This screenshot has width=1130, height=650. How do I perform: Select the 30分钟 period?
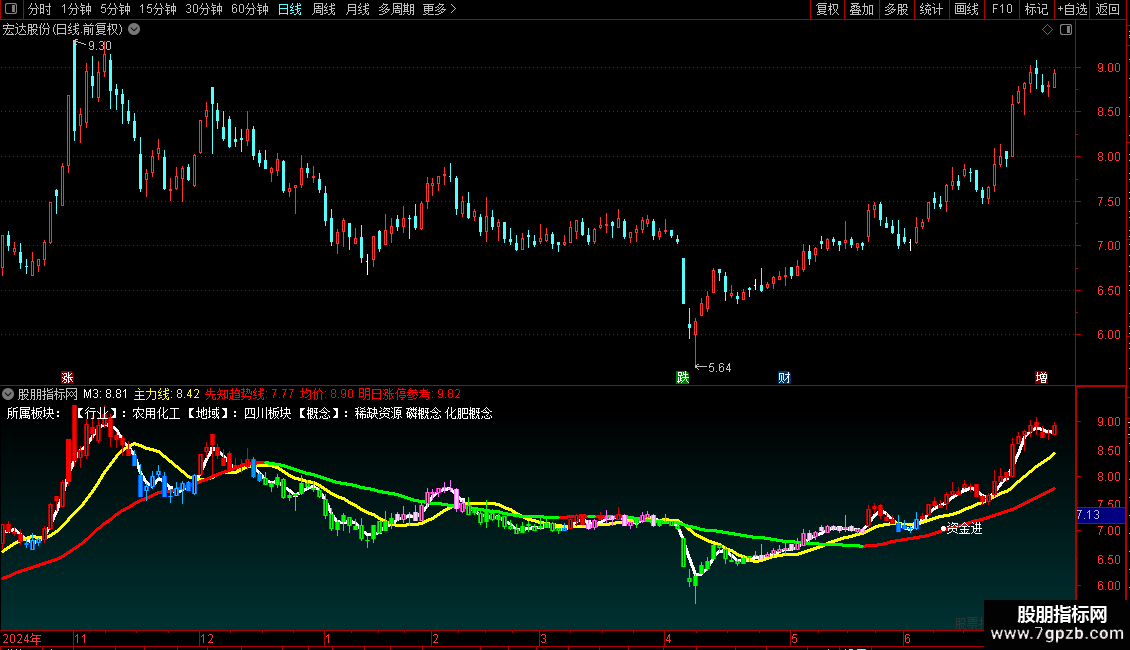pos(204,9)
